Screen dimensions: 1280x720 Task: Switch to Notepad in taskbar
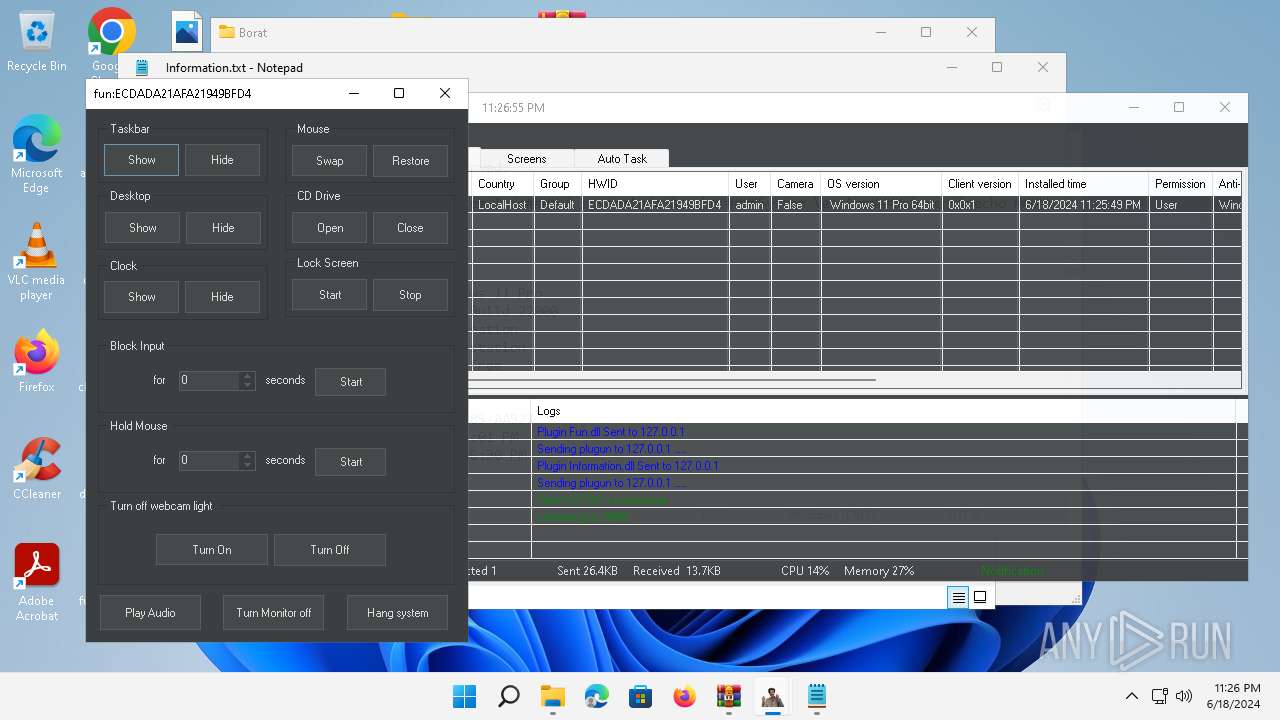coord(816,696)
